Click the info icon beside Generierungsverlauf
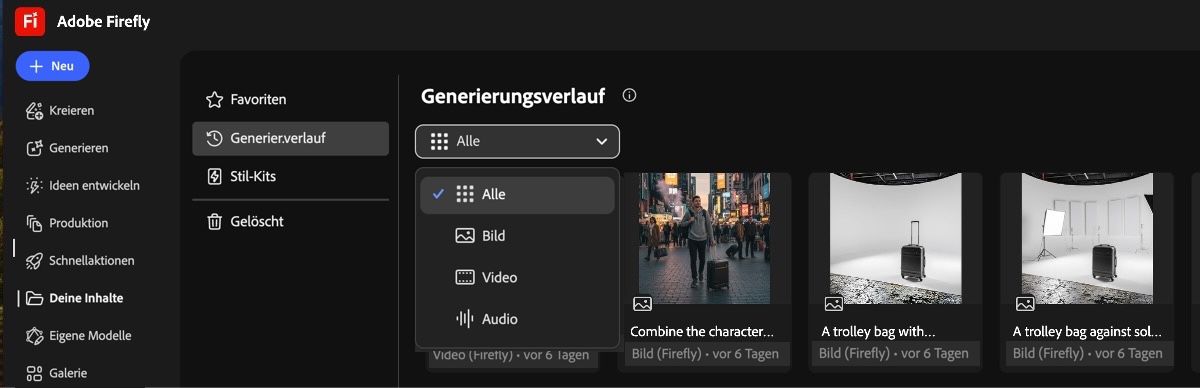The image size is (1200, 388). click(629, 96)
